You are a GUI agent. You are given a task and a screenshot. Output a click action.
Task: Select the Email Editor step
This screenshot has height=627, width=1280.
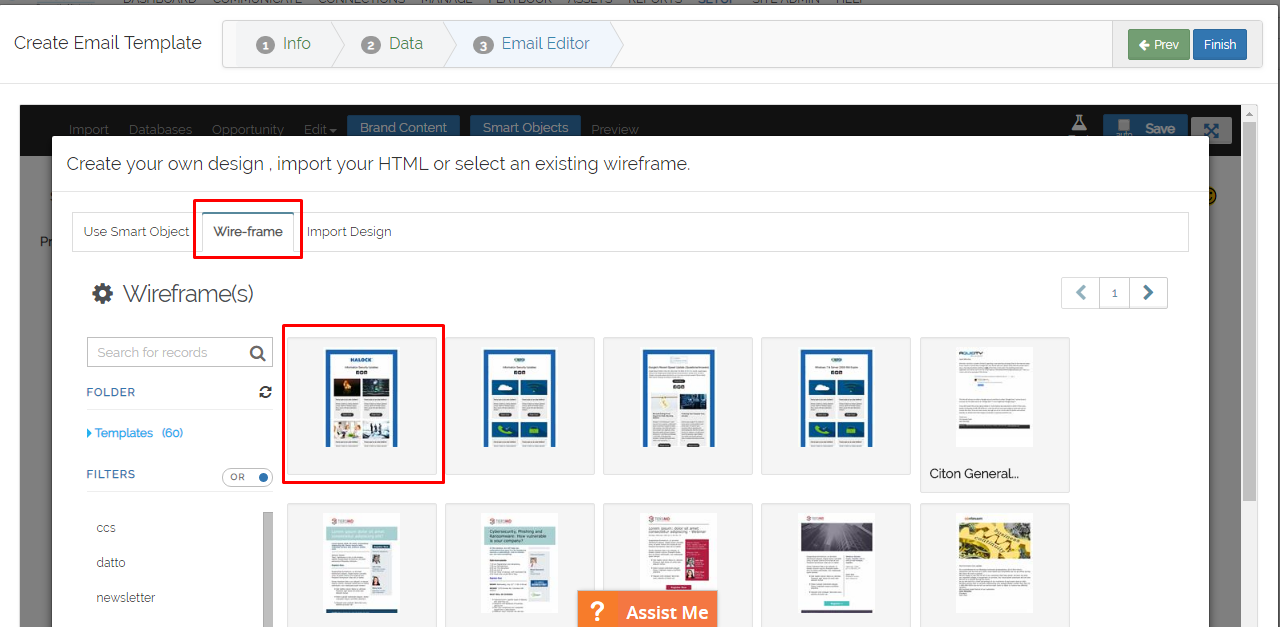point(532,44)
